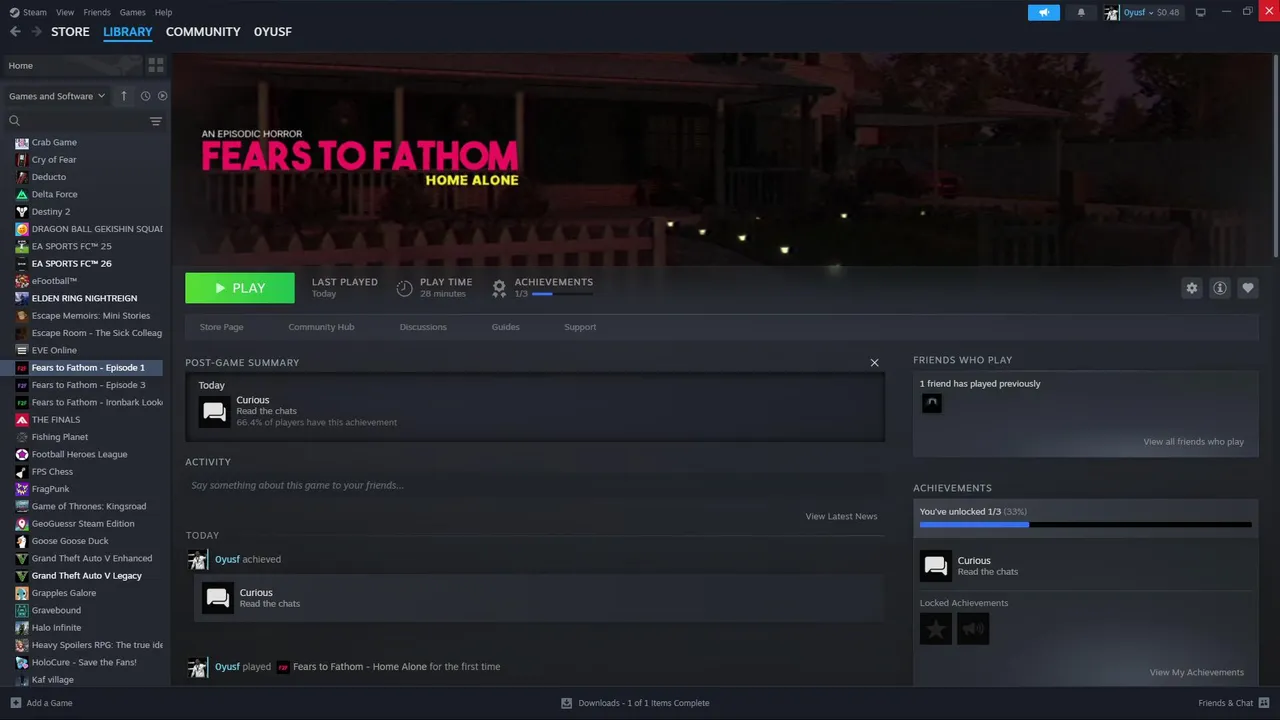Open the Community Hub link
This screenshot has height=720, width=1280.
coord(321,327)
